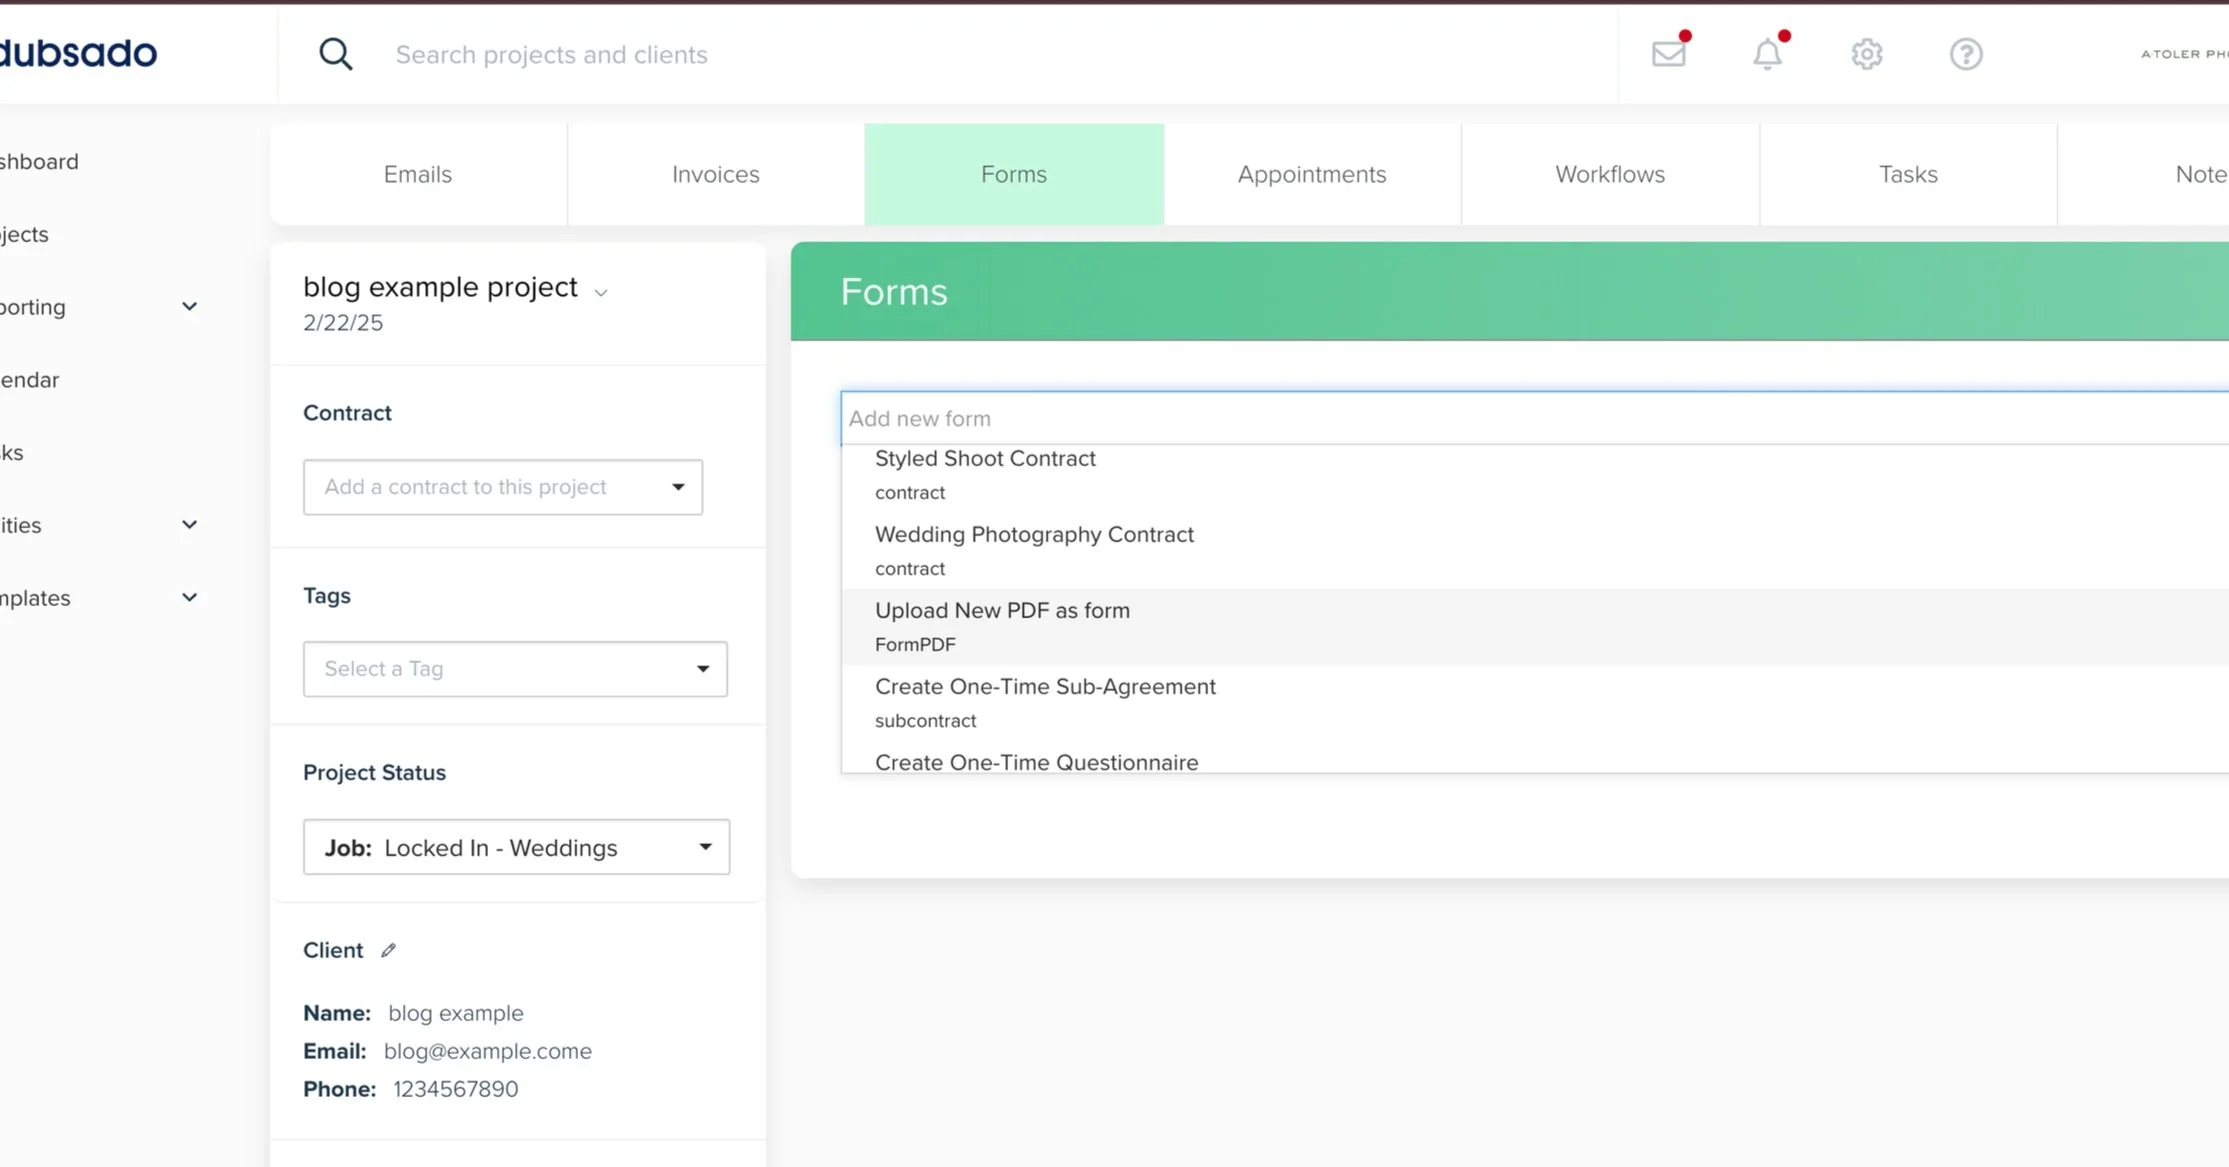Switch to the Invoices tab
2229x1167 pixels.
coord(715,174)
